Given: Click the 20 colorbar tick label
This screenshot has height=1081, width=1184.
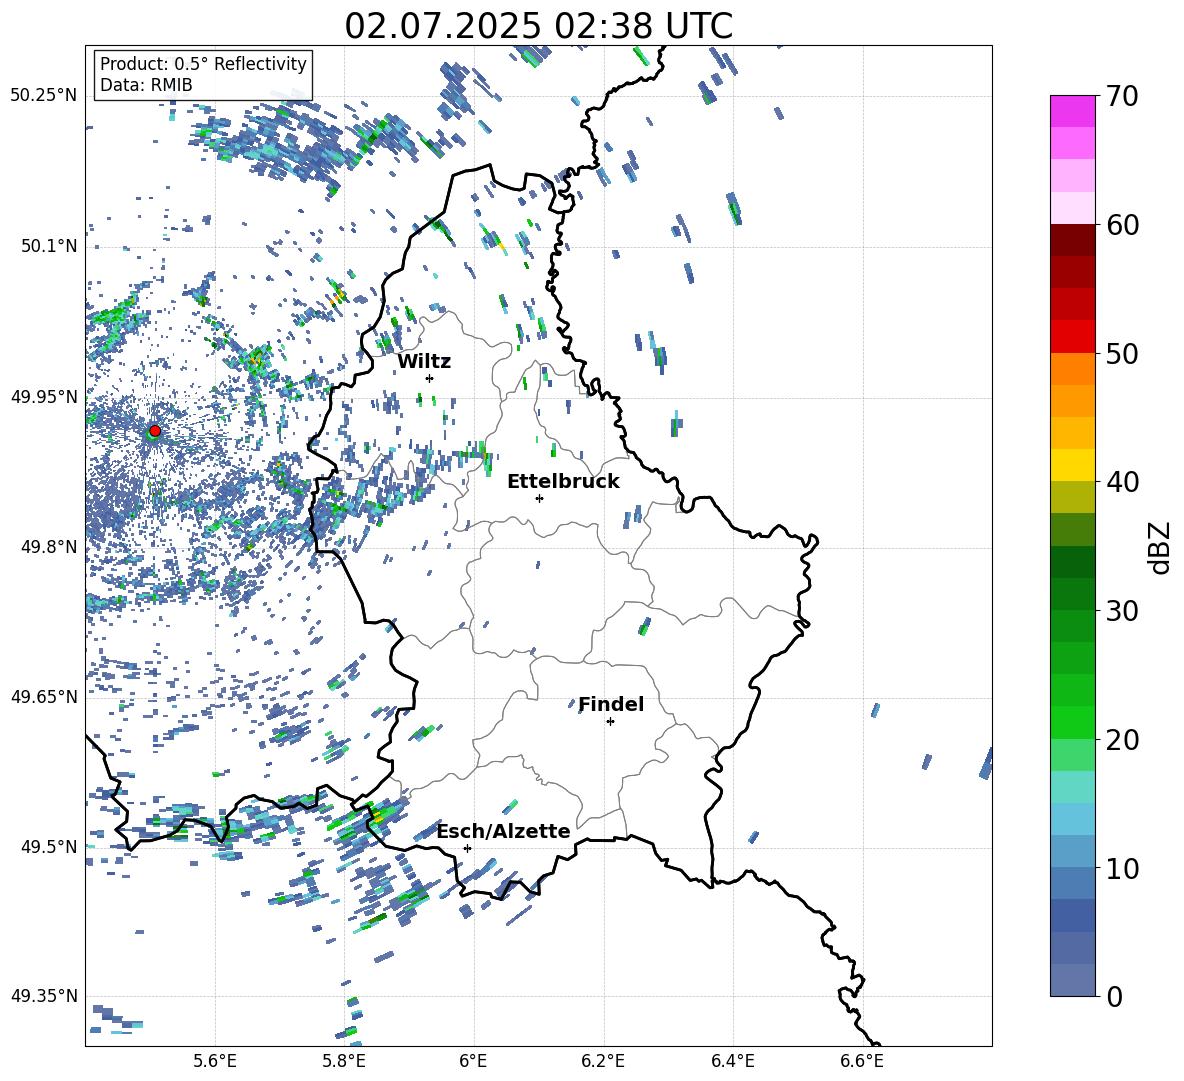Looking at the screenshot, I should coord(1122,740).
